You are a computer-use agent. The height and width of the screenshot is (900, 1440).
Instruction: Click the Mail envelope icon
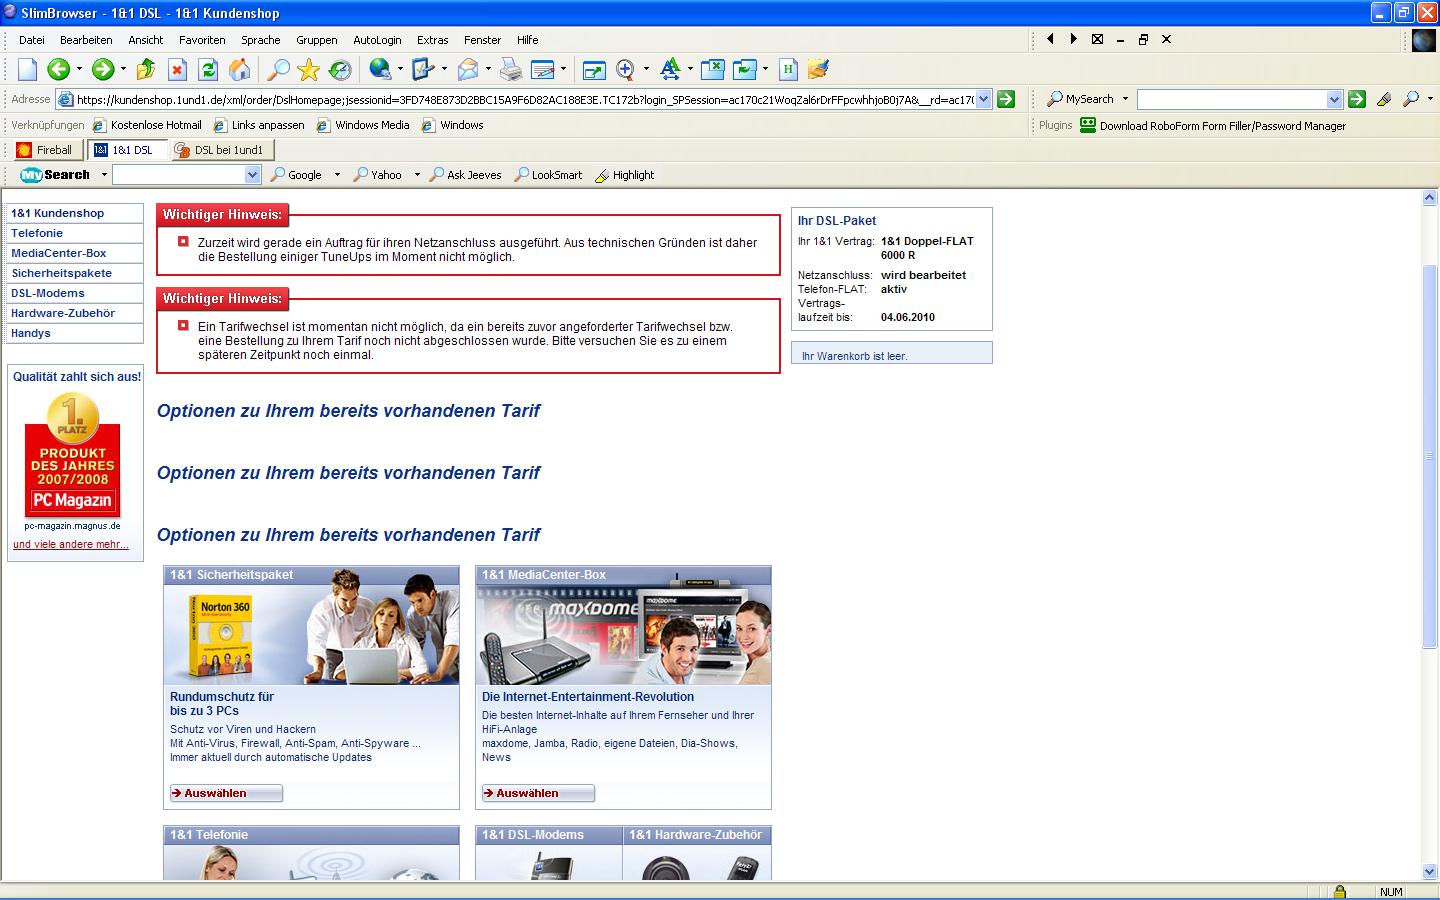[467, 69]
